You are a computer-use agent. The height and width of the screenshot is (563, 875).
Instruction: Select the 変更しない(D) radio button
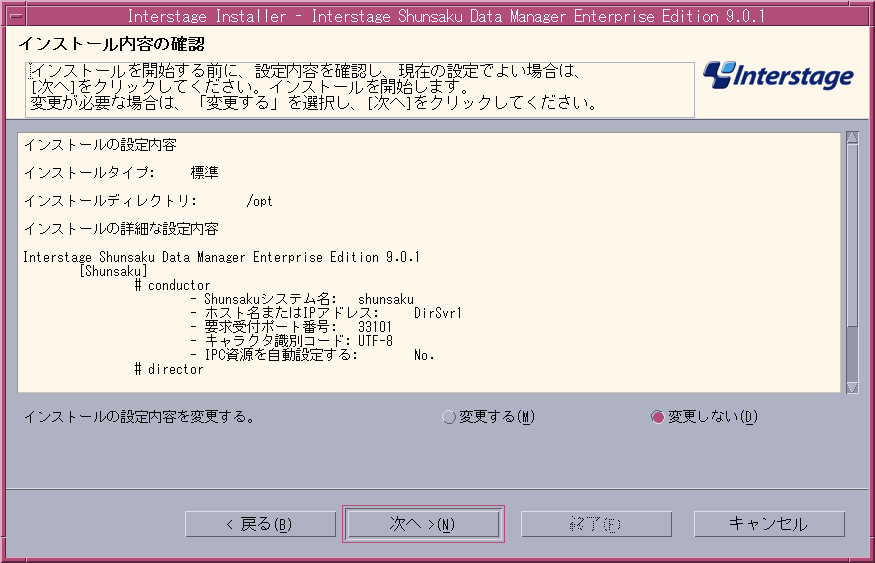click(x=704, y=417)
